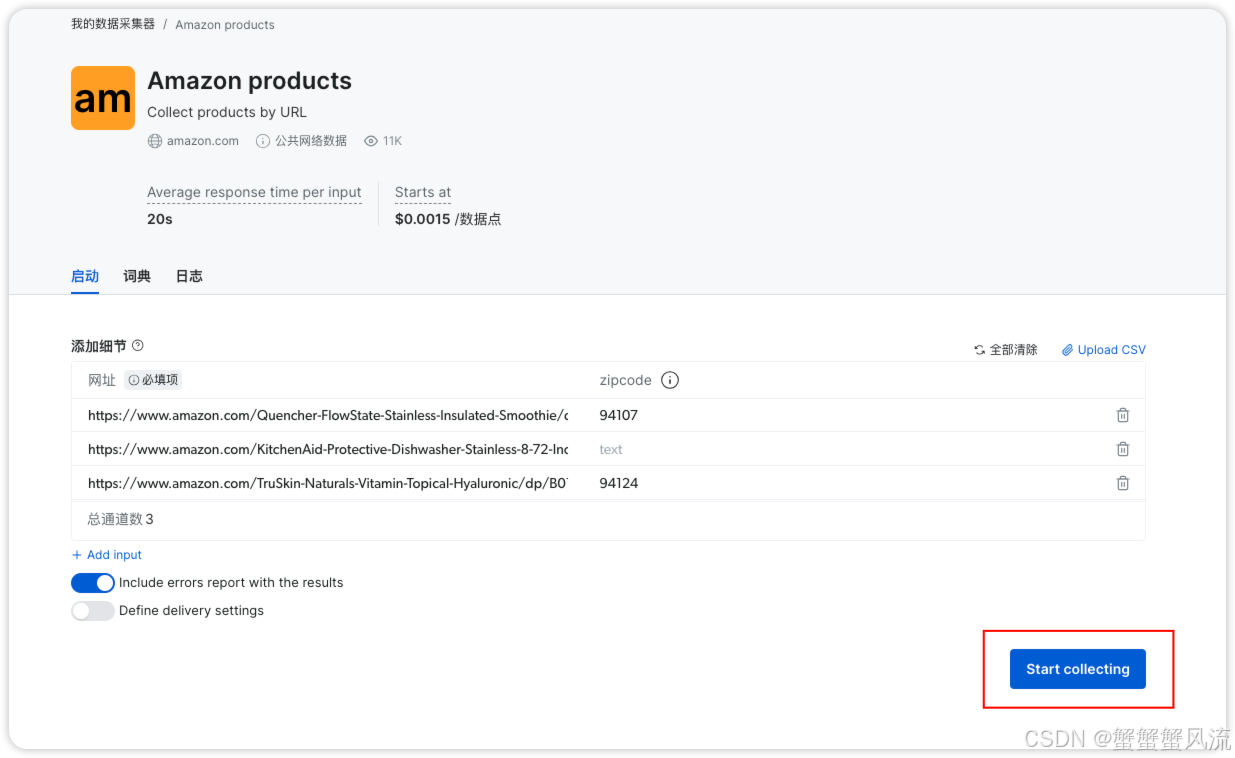The image size is (1235, 758).
Task: Click the paperclip icon of Upload CSV
Action: coord(1068,350)
